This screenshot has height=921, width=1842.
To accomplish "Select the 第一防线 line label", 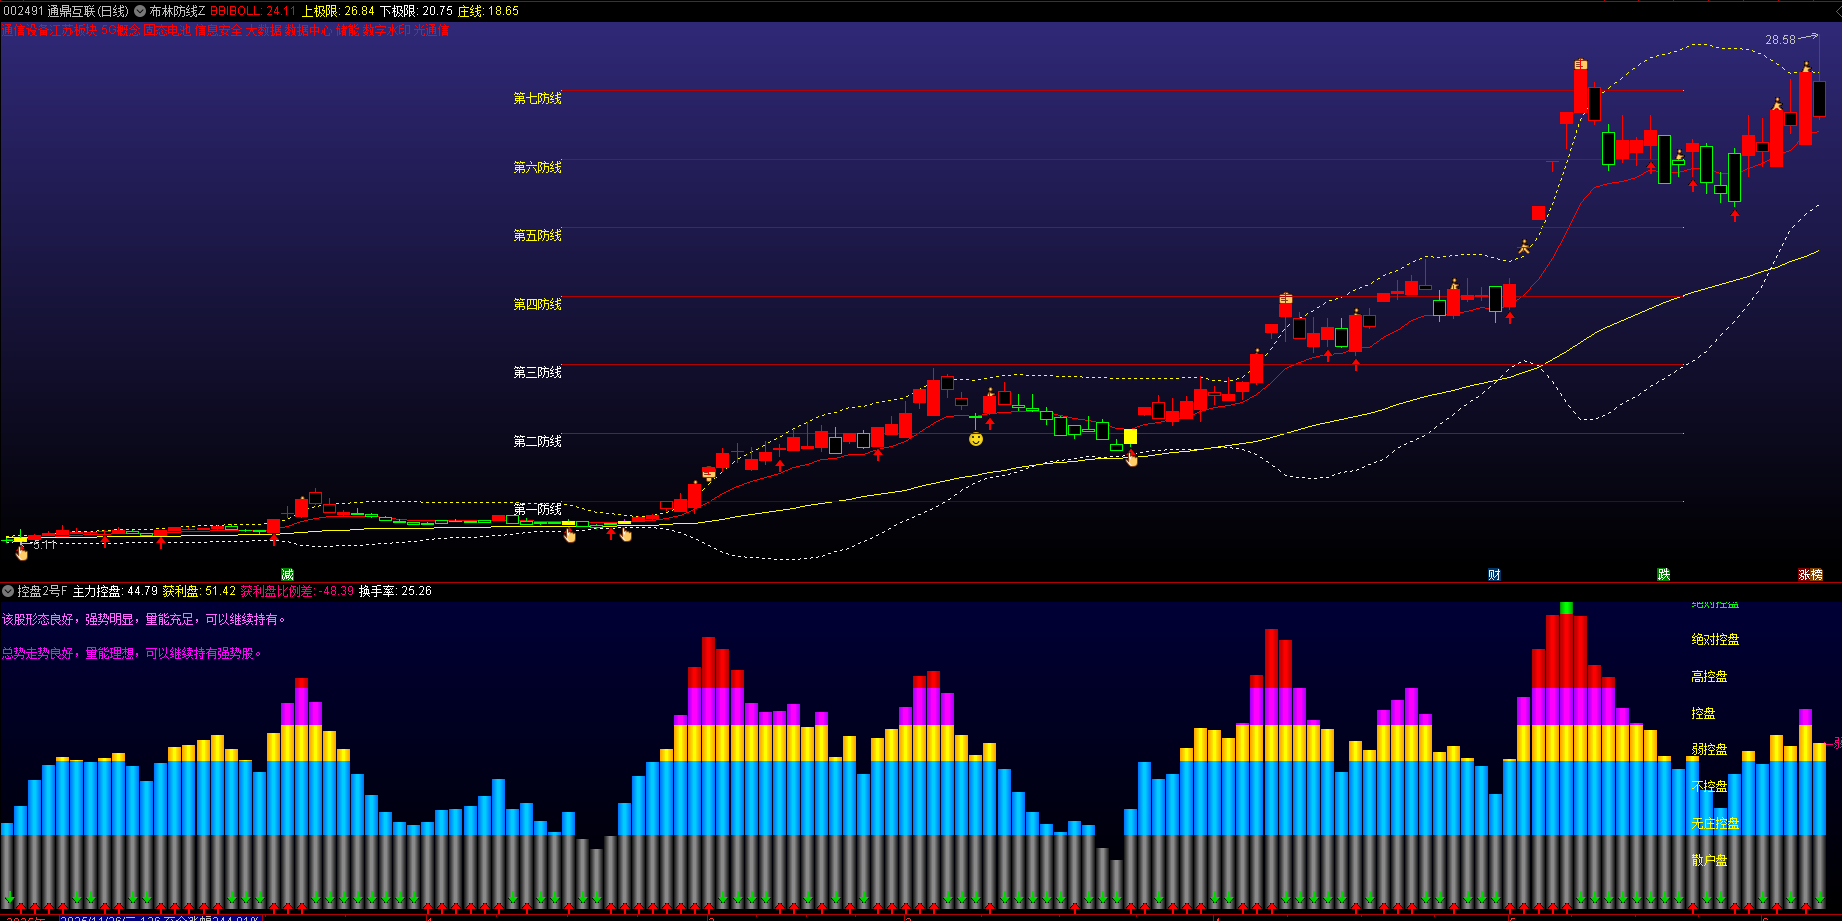I will coord(538,509).
